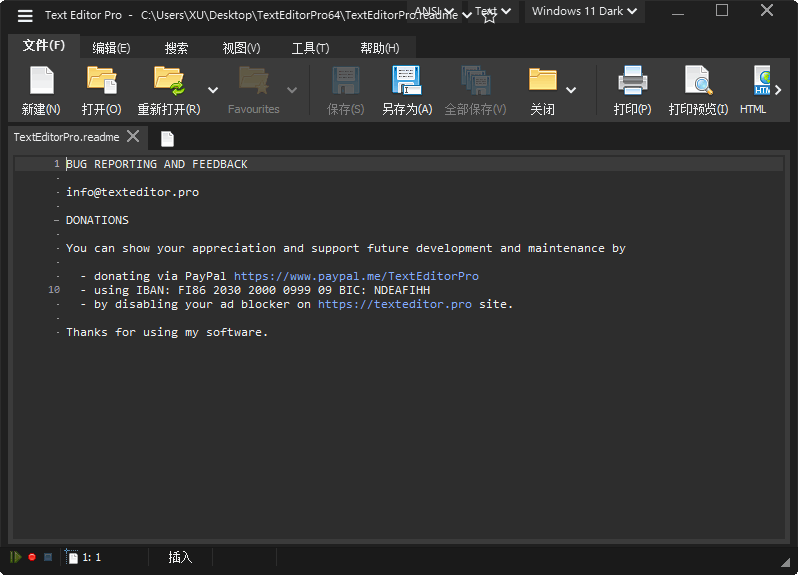Open the 文件(F) menu tab
This screenshot has height=575, width=798.
44,46
